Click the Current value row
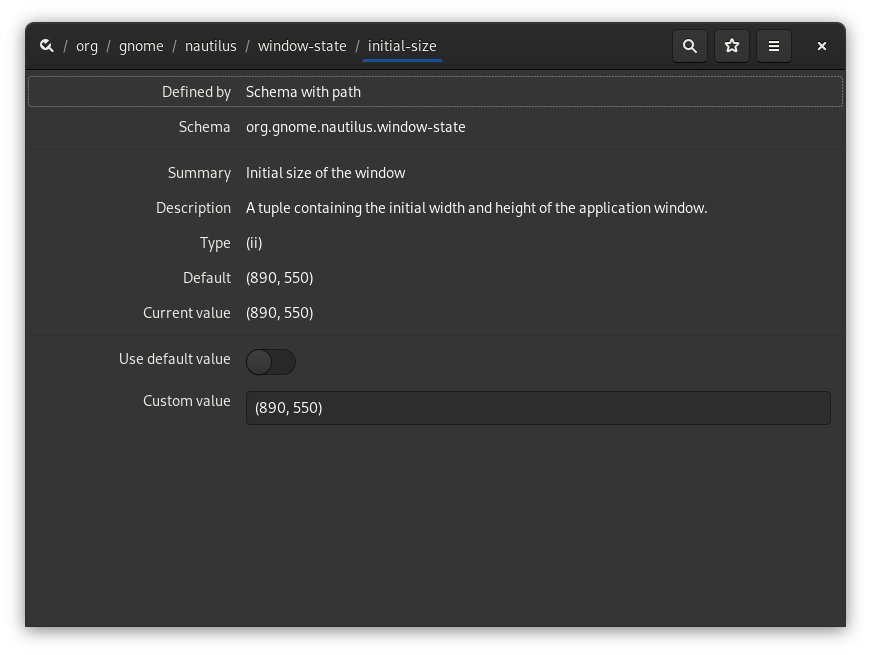Viewport: 871px width, 655px height. (x=435, y=312)
